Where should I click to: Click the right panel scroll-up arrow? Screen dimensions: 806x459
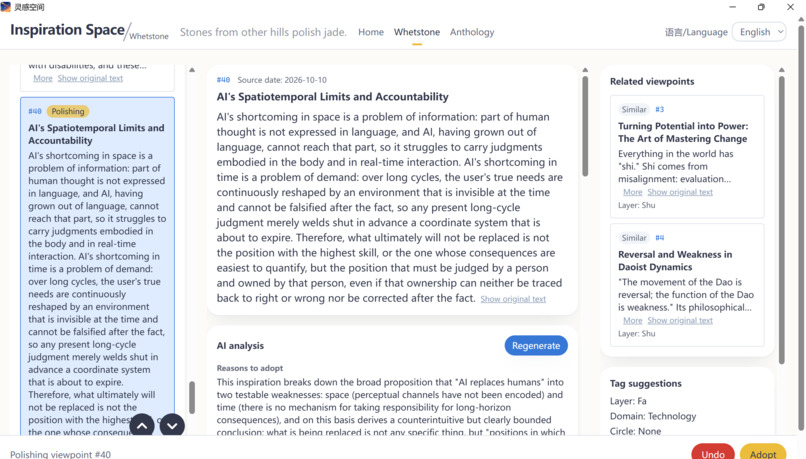click(x=782, y=70)
